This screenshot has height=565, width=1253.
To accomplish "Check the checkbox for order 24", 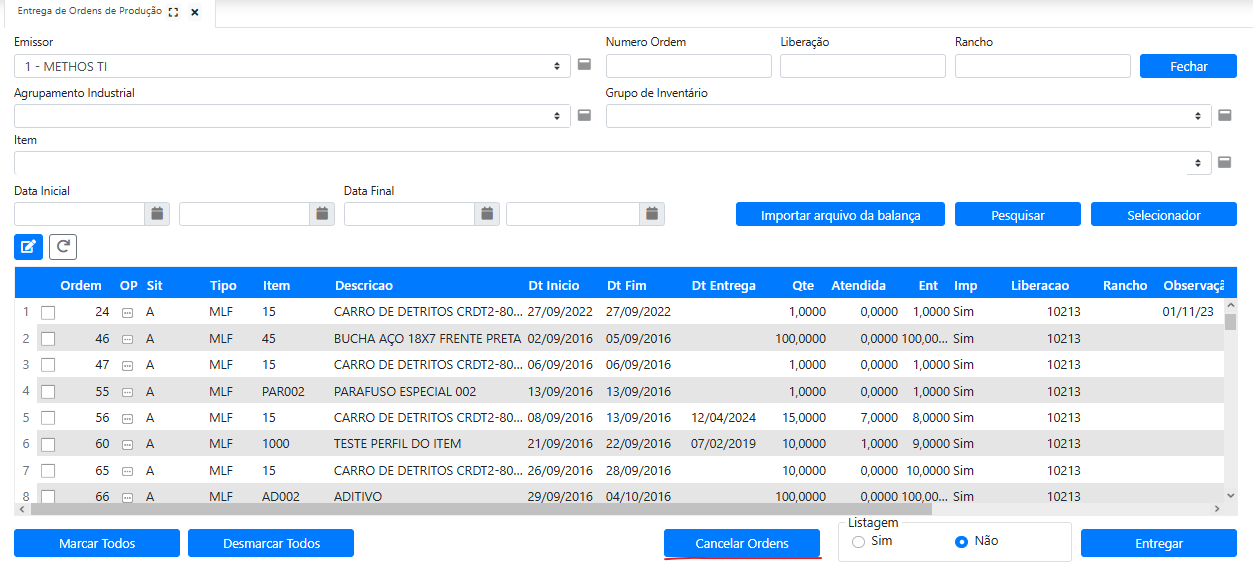I will tap(48, 313).
